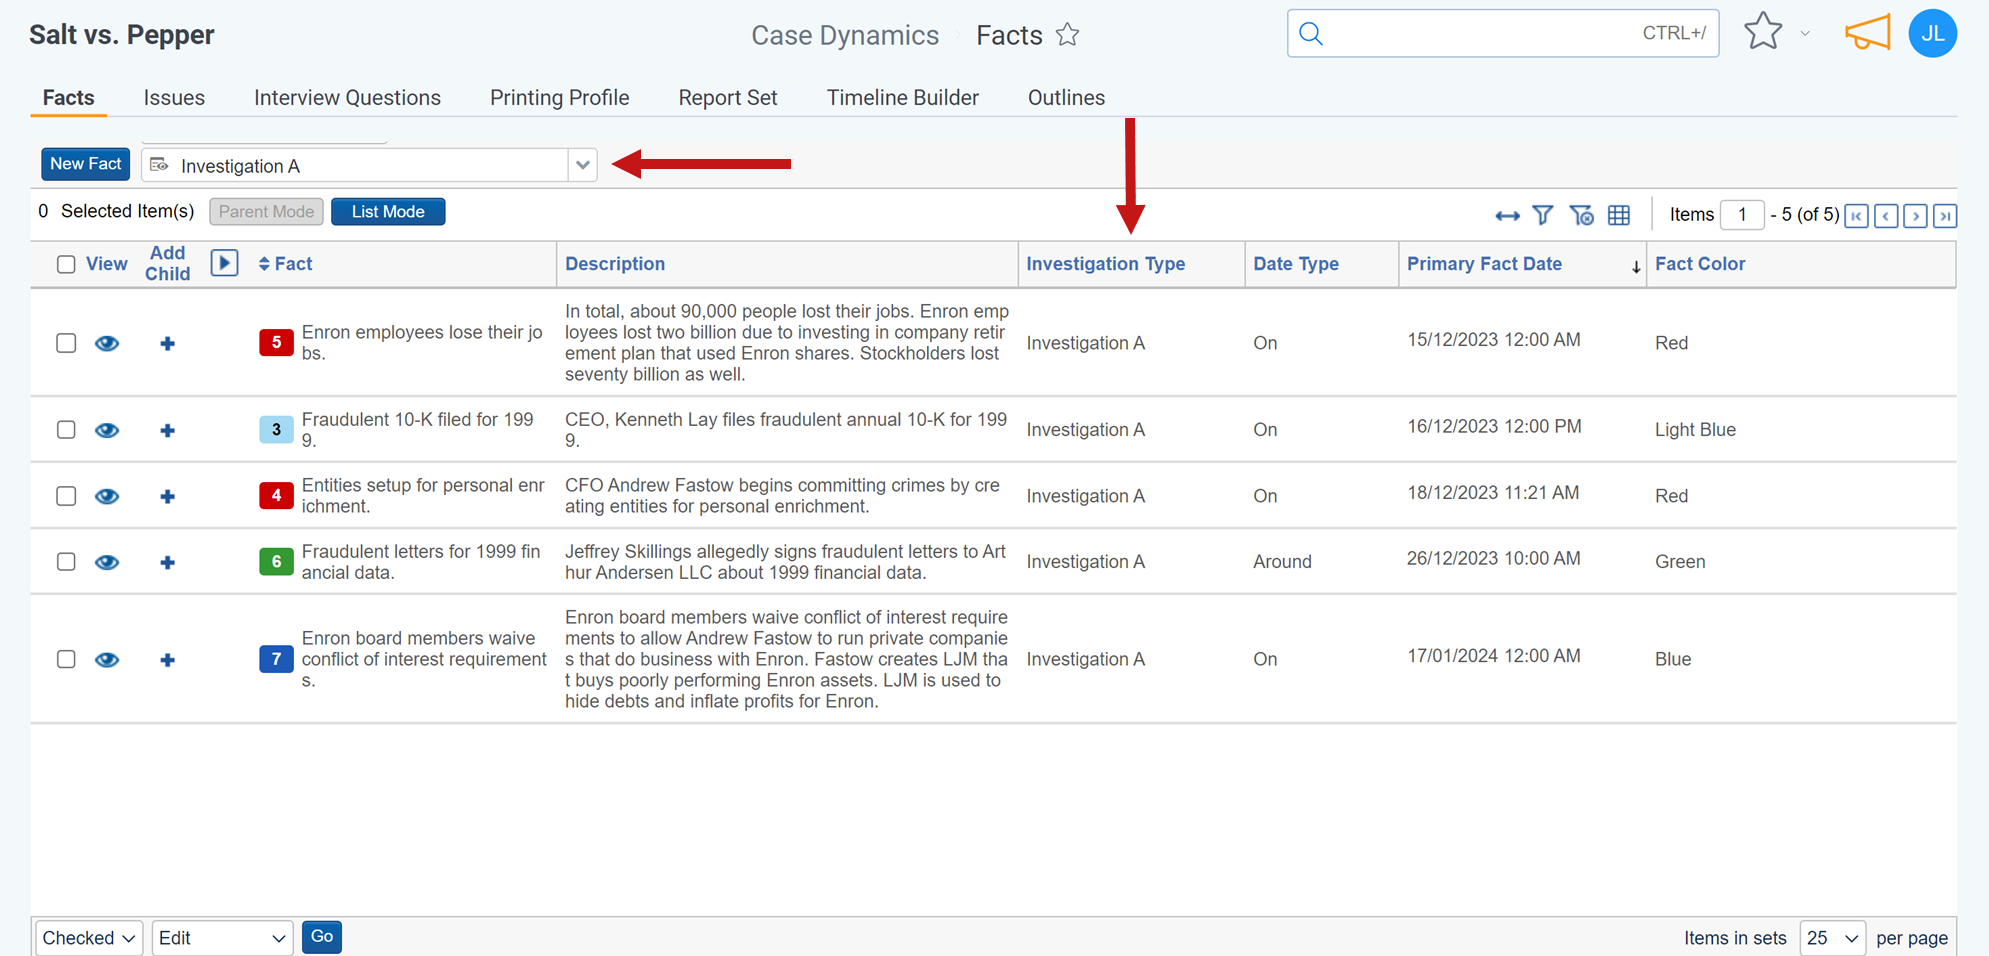Toggle fit-to-width column arrows icon
1989x956 pixels.
click(1507, 215)
